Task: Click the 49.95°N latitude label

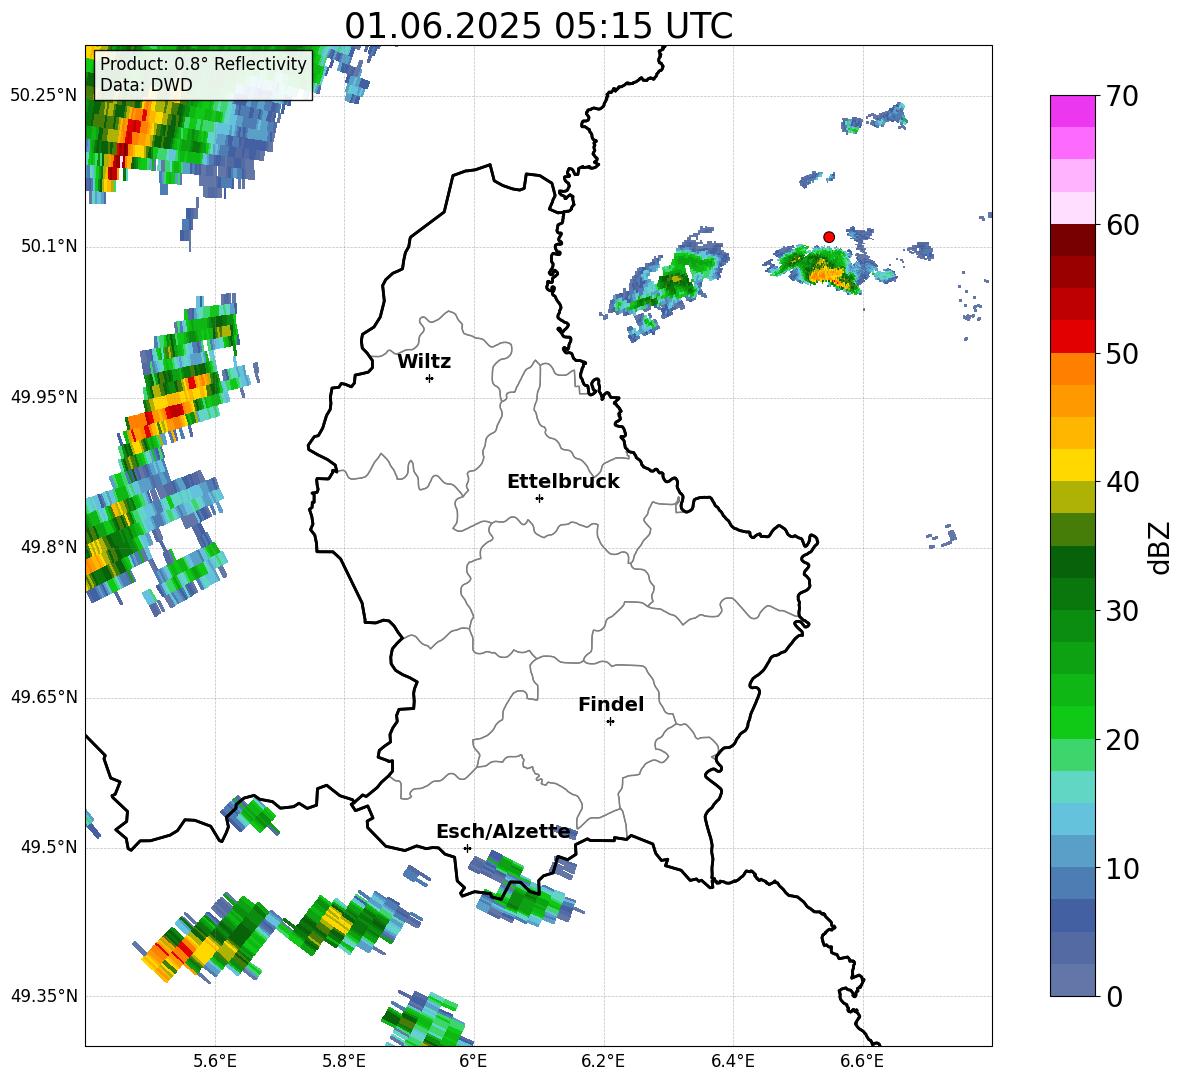Action: click(45, 396)
